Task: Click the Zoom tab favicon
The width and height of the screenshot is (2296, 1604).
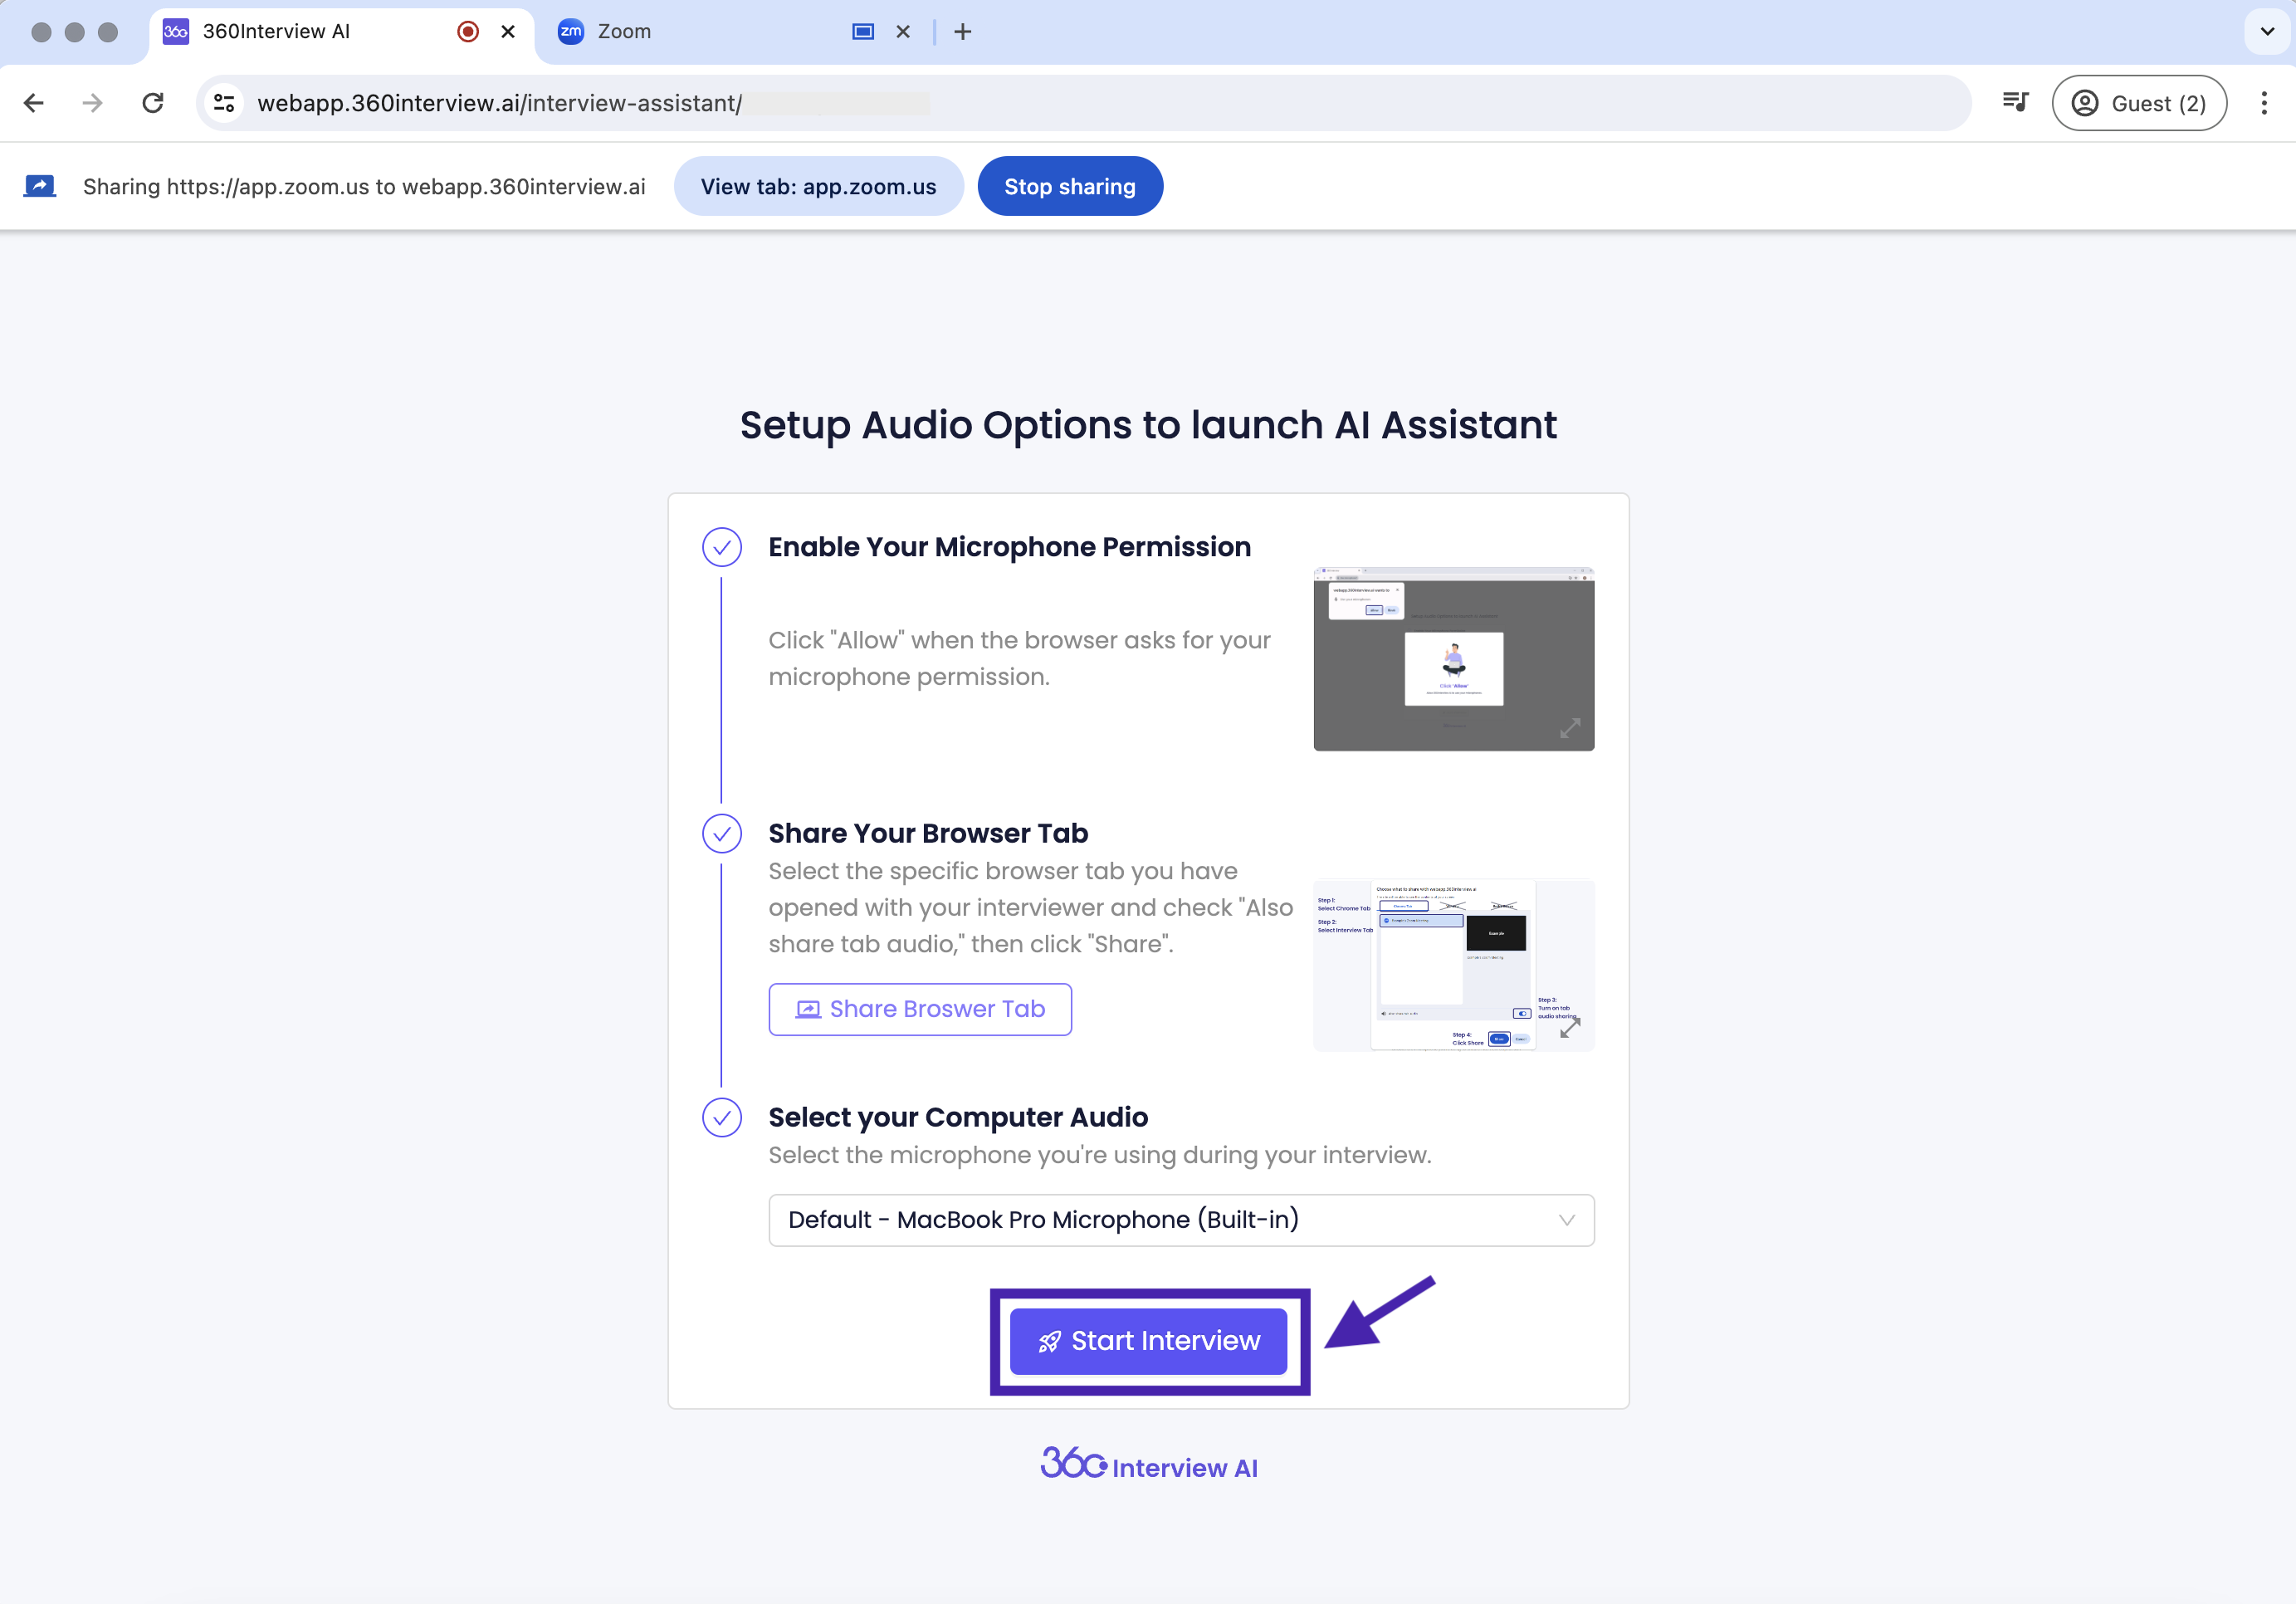Action: coord(570,32)
